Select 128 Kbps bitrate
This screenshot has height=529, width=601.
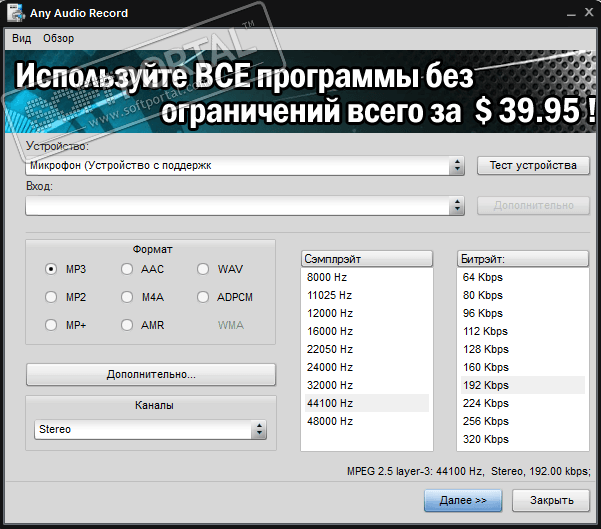click(x=523, y=349)
